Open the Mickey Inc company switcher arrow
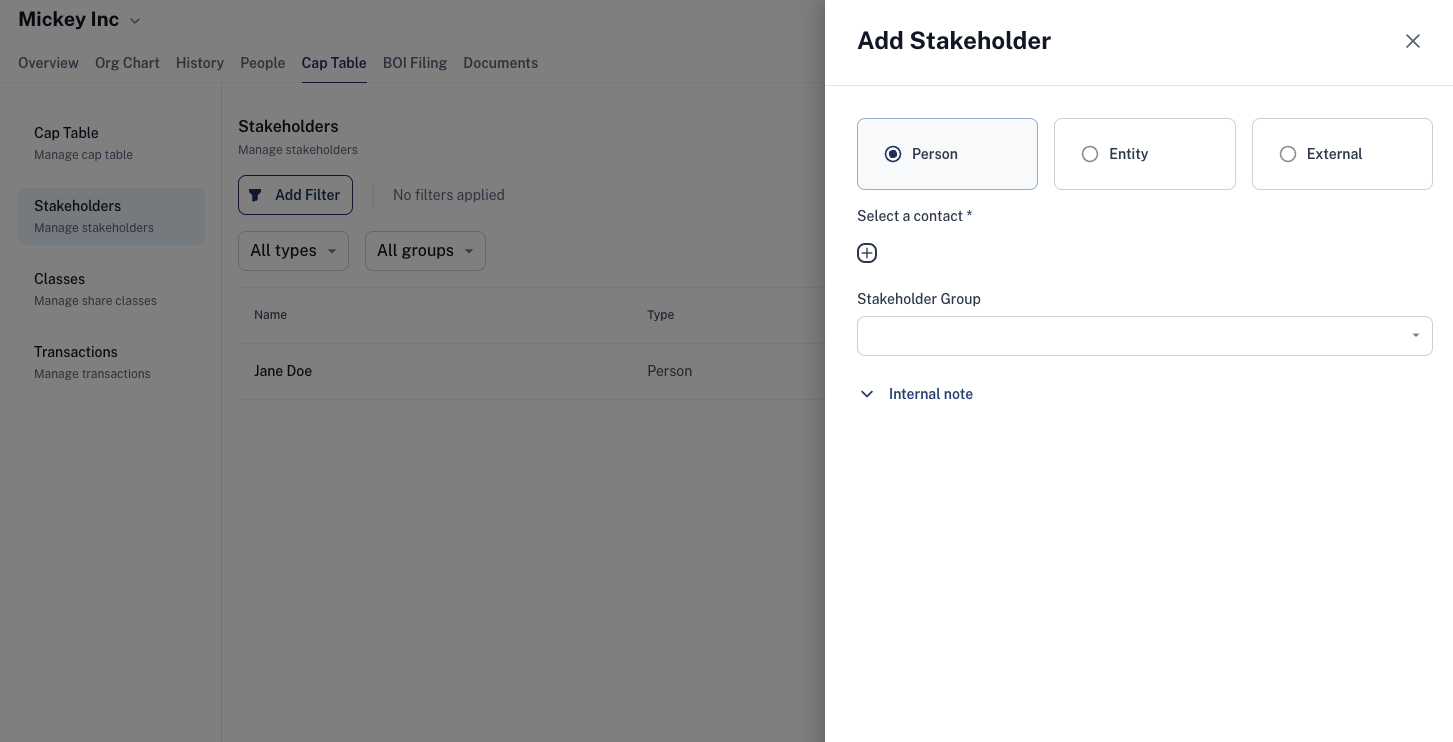 tap(135, 21)
